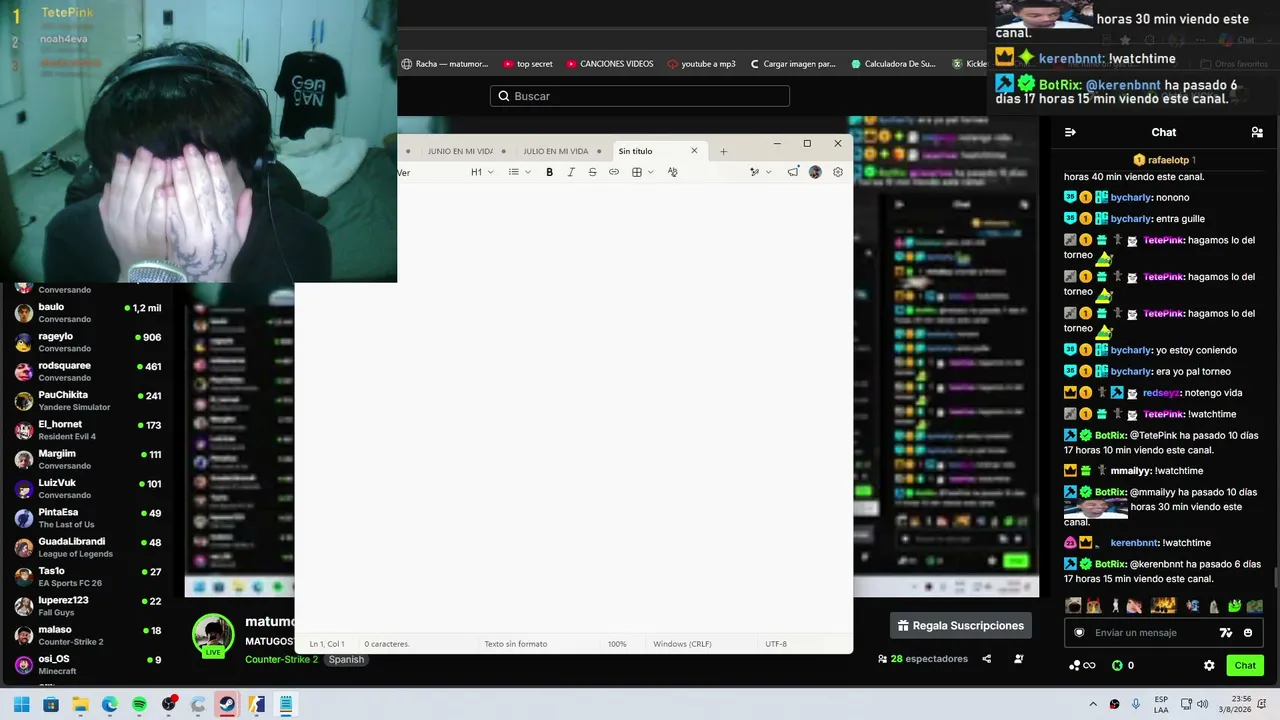This screenshot has height=720, width=1280.
Task: Open LuizVuk channel in sidebar
Action: point(87,489)
